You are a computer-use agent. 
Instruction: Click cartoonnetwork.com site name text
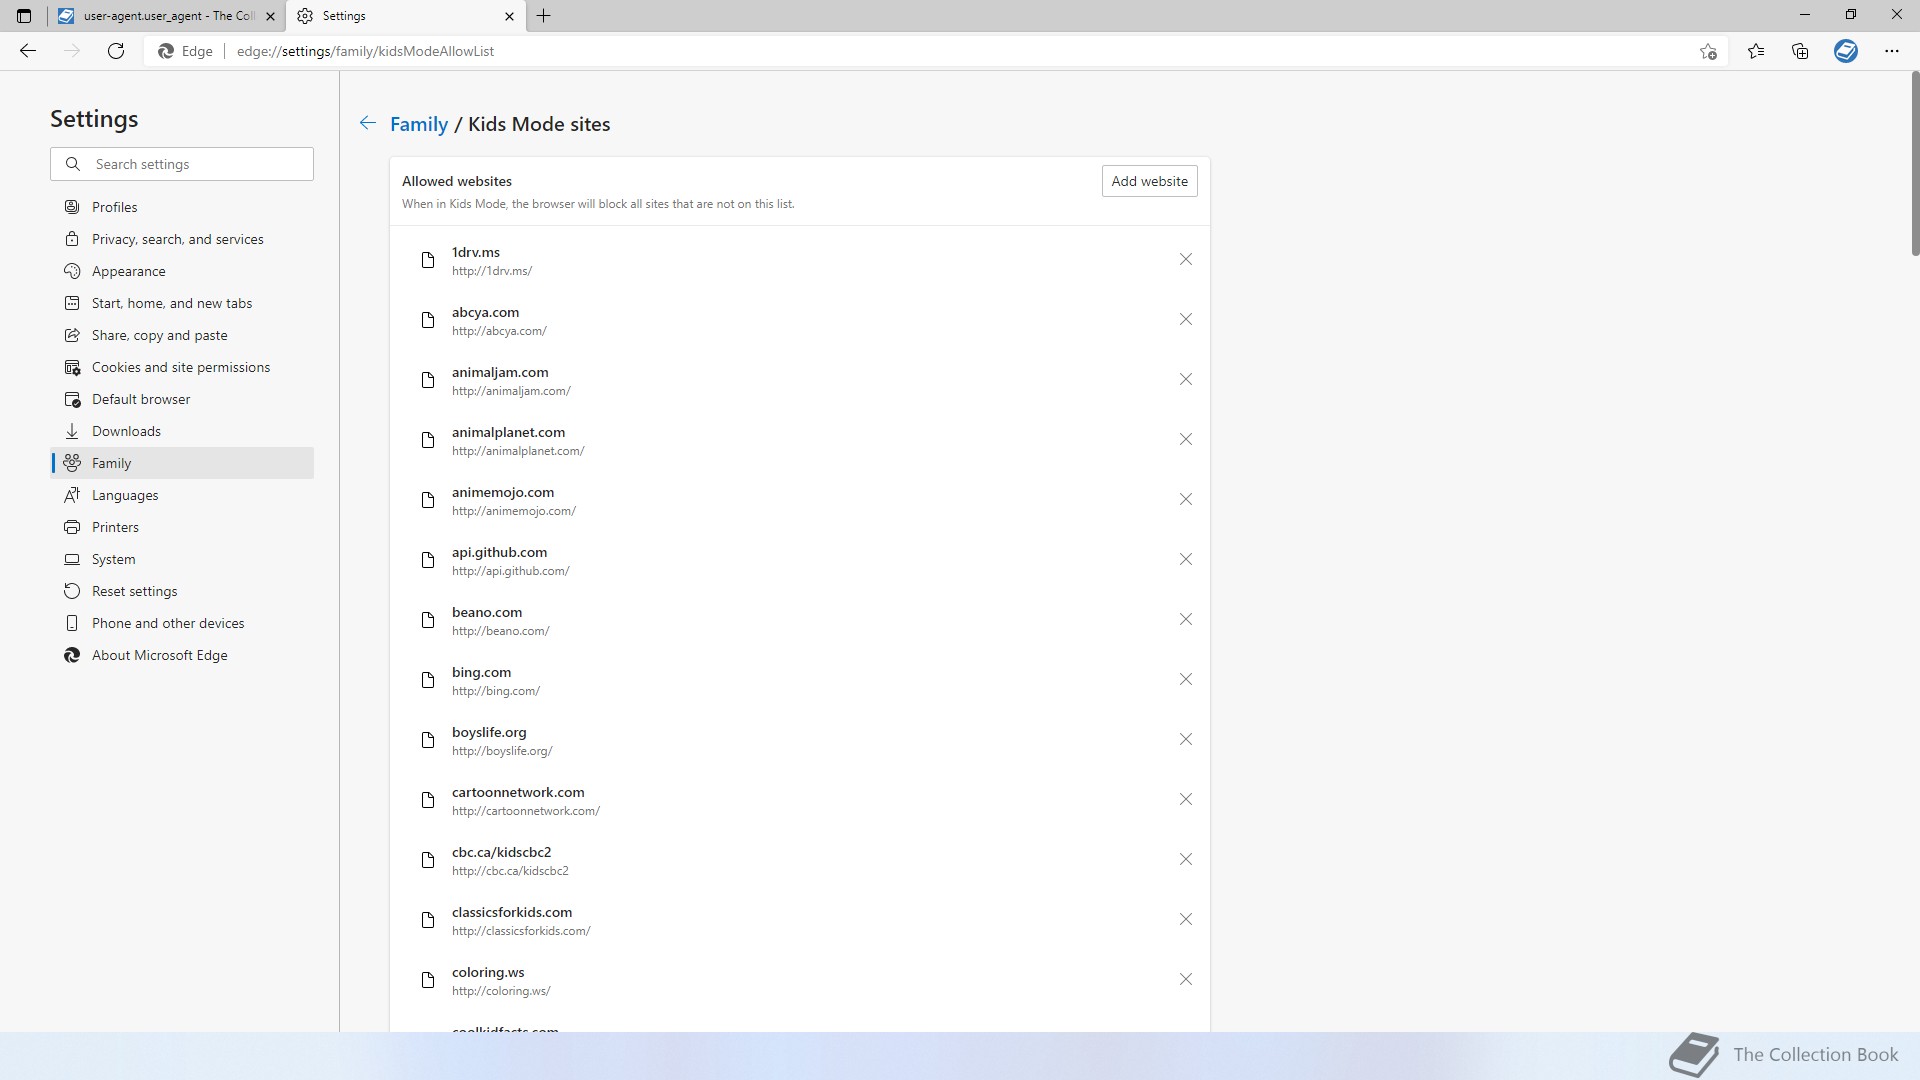pos(518,792)
